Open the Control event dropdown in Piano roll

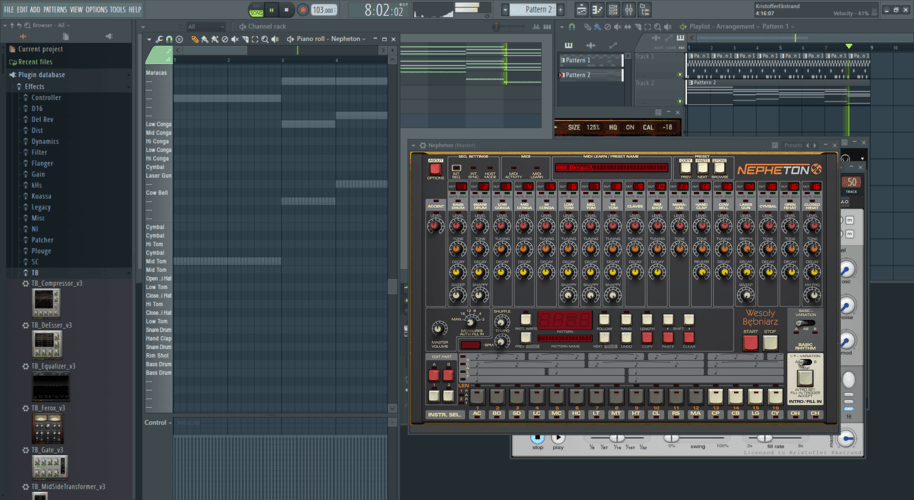point(158,422)
